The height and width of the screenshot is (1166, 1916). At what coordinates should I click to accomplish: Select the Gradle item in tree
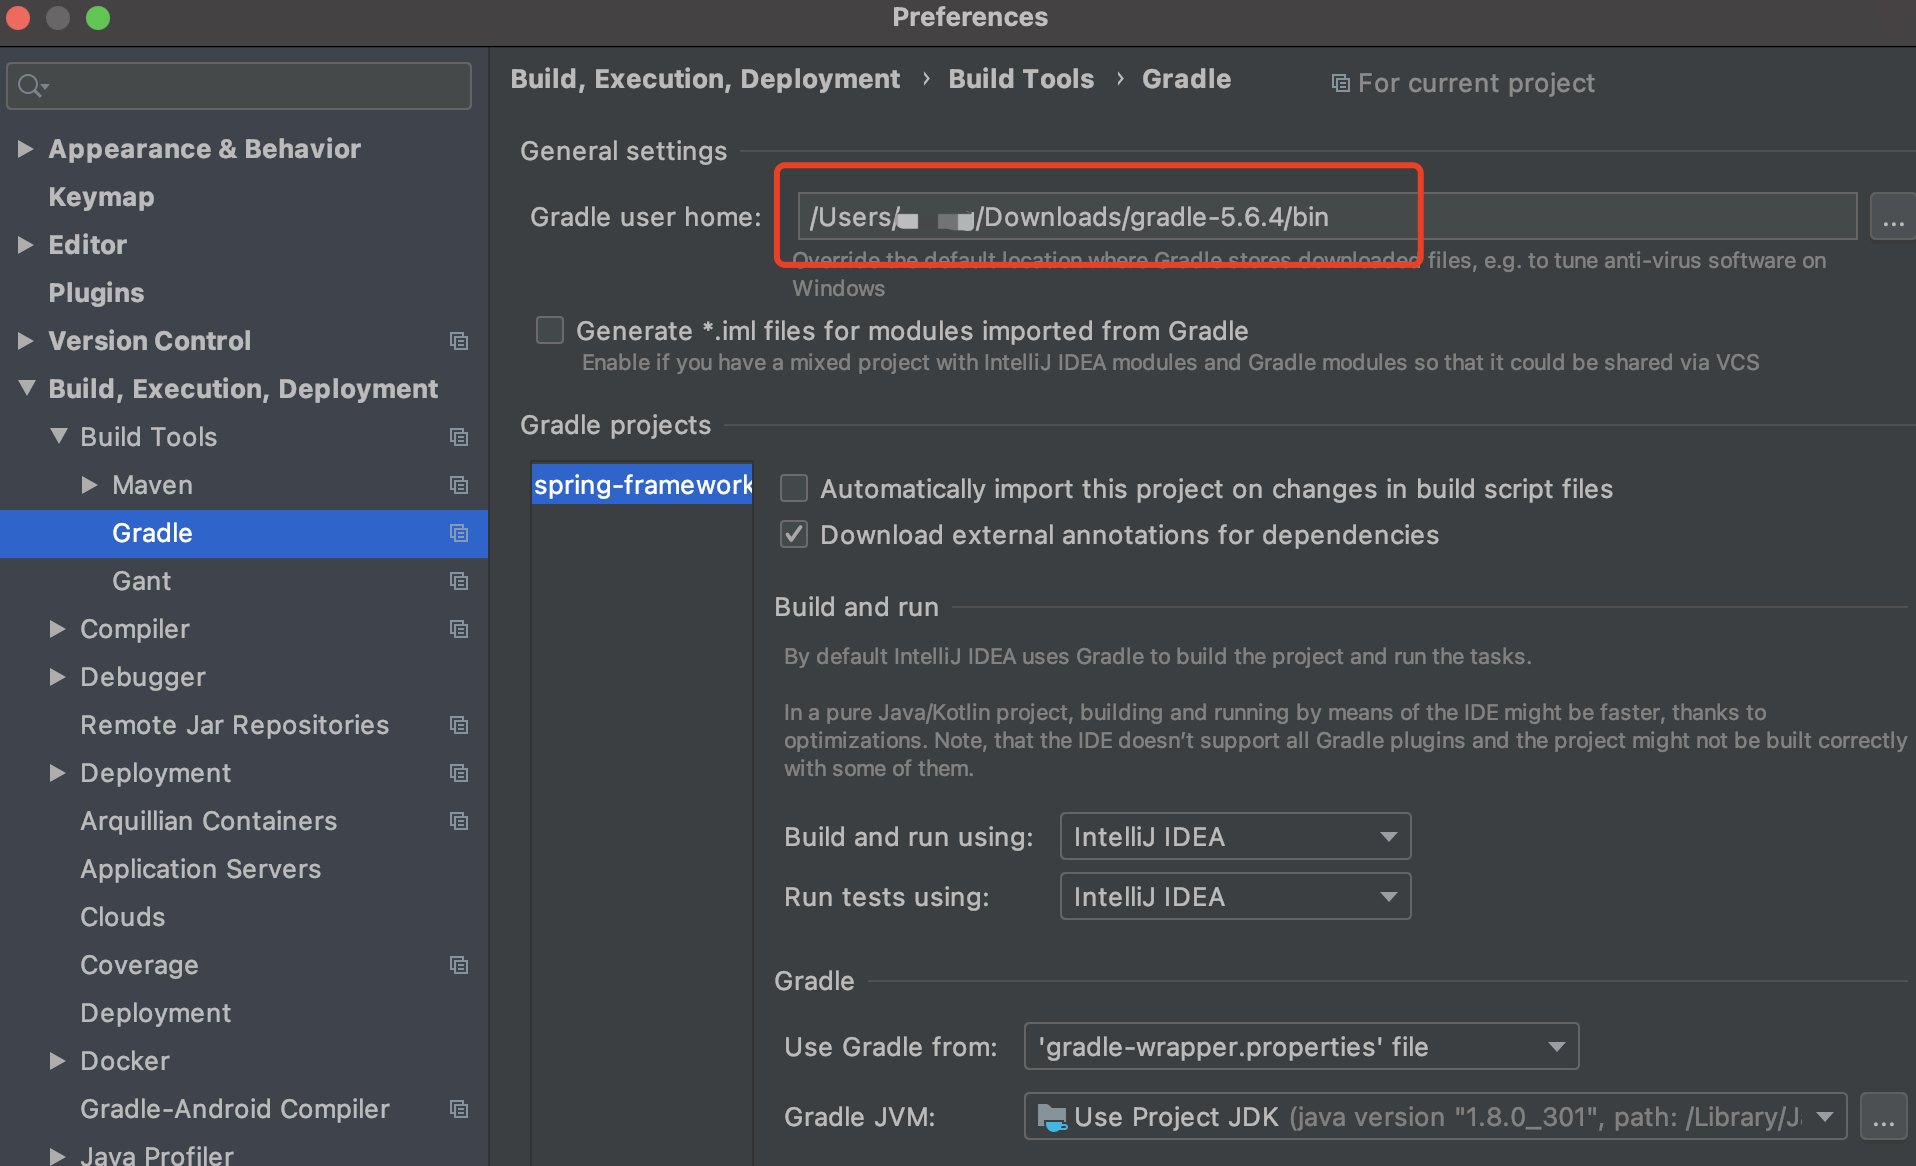pos(244,533)
